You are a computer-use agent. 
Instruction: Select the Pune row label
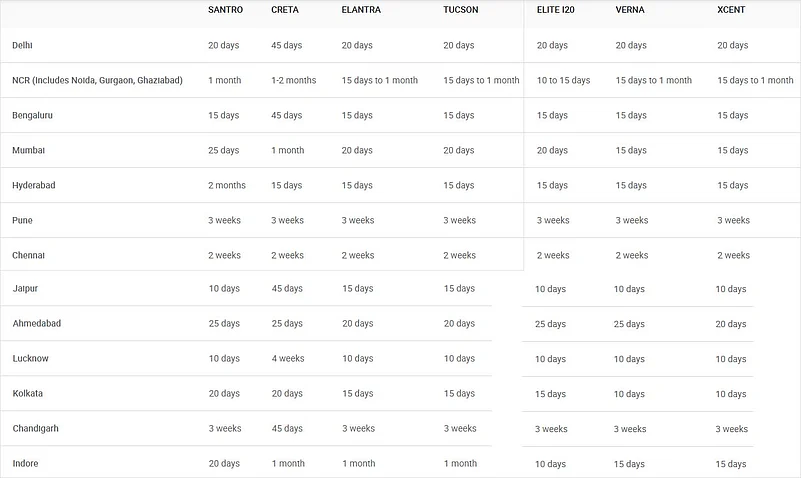[22, 220]
